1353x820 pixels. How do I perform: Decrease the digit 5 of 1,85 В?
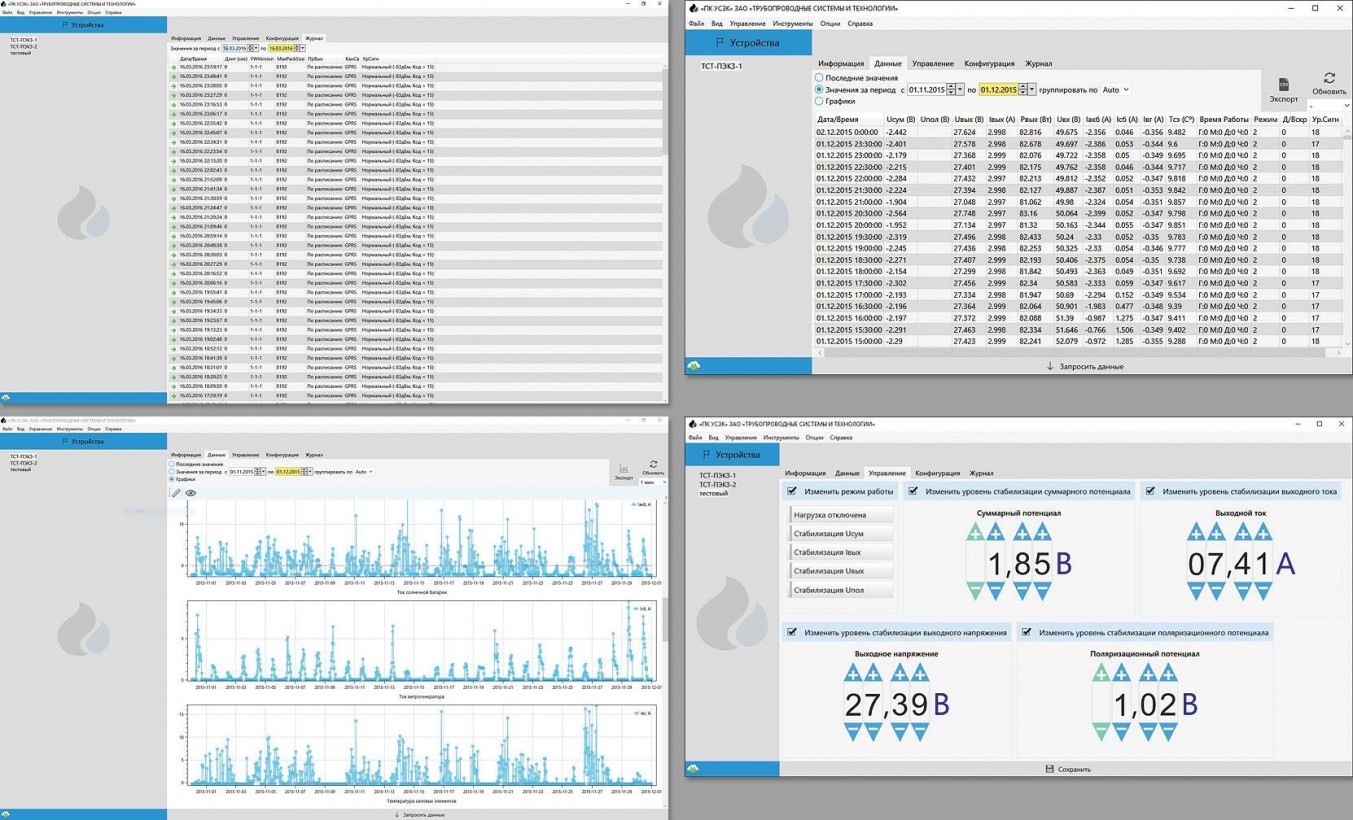point(1042,591)
